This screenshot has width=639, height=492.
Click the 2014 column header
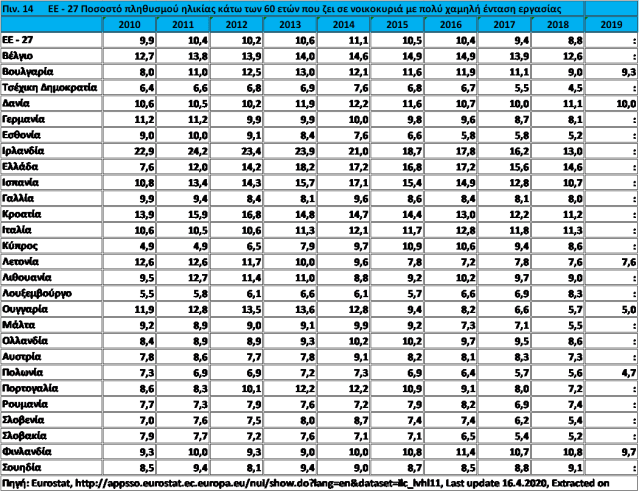[344, 23]
